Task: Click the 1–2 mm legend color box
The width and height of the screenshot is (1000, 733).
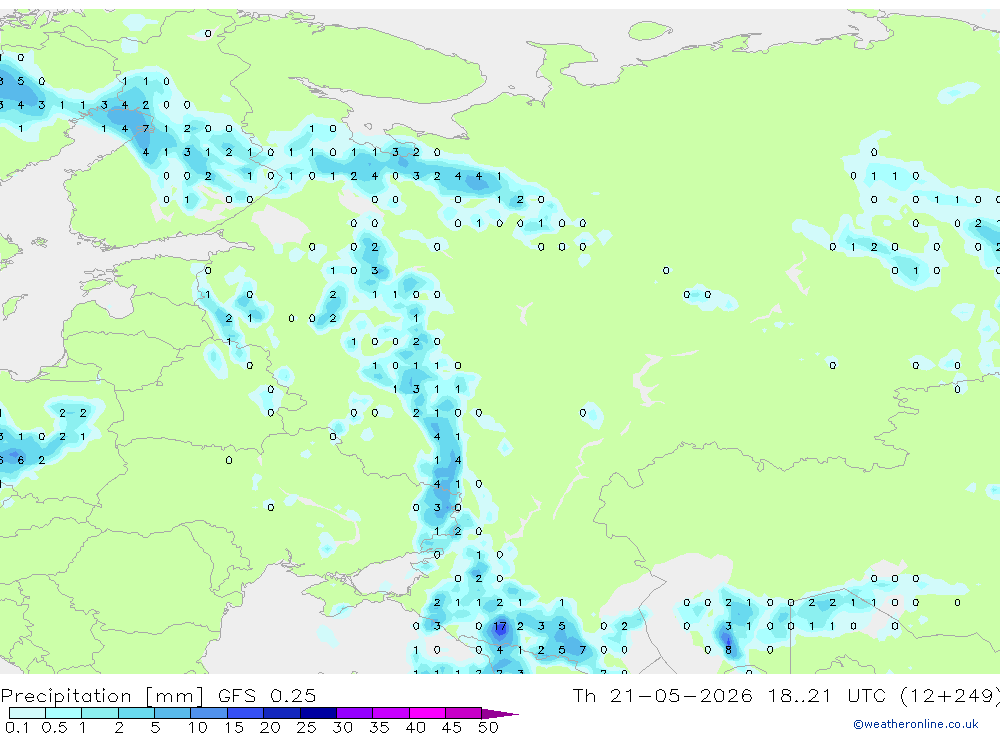Action: click(x=100, y=713)
